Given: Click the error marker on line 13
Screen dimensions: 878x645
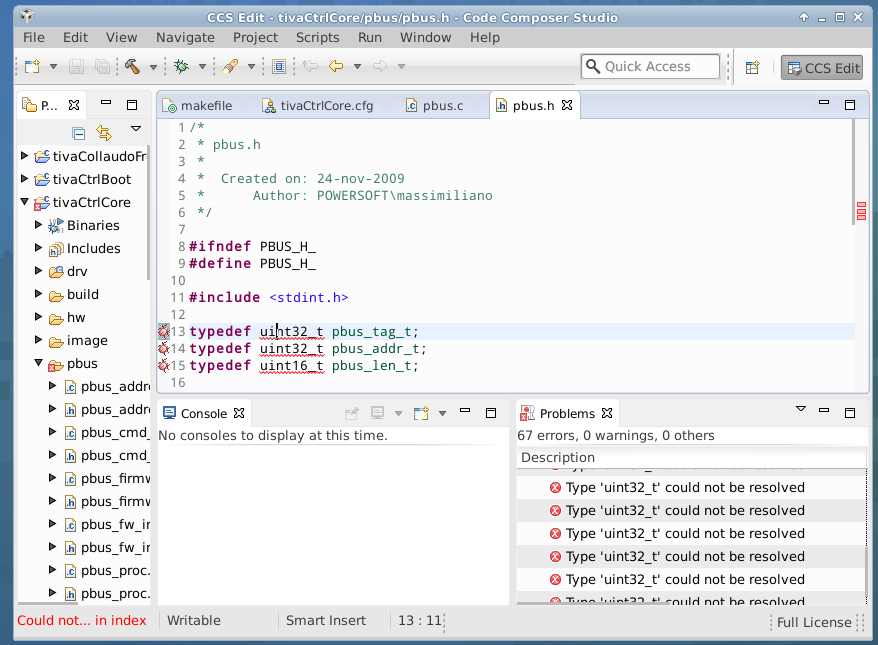Looking at the screenshot, I should (x=164, y=332).
